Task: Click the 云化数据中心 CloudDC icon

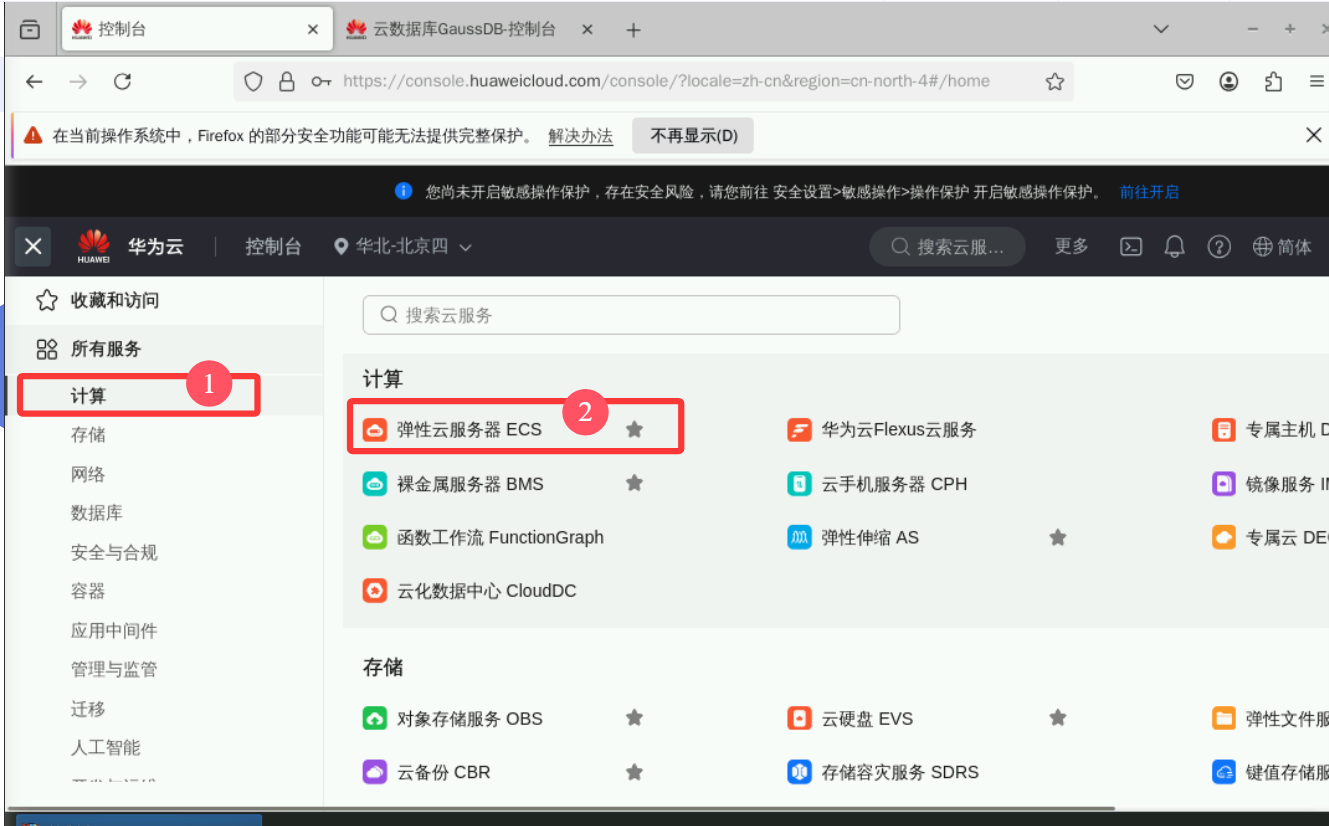Action: [x=374, y=591]
